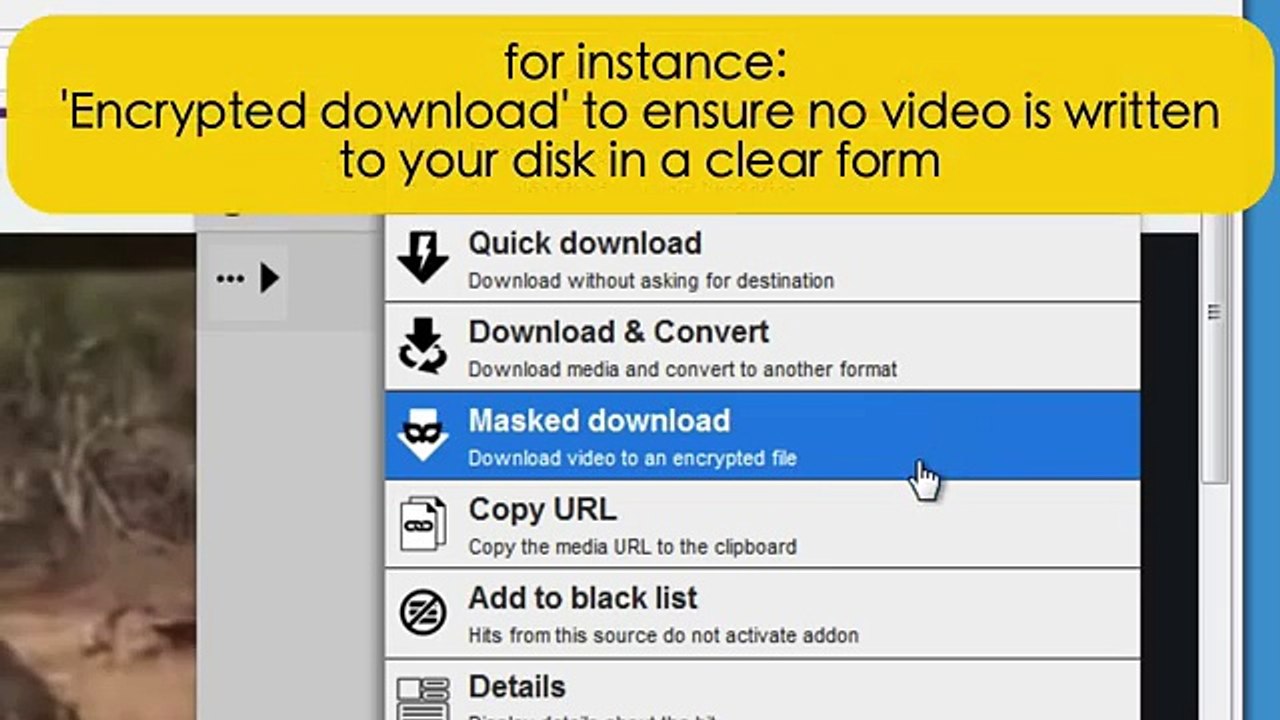Click 'Download video to an encrypted file' text
This screenshot has height=720, width=1280.
point(633,459)
